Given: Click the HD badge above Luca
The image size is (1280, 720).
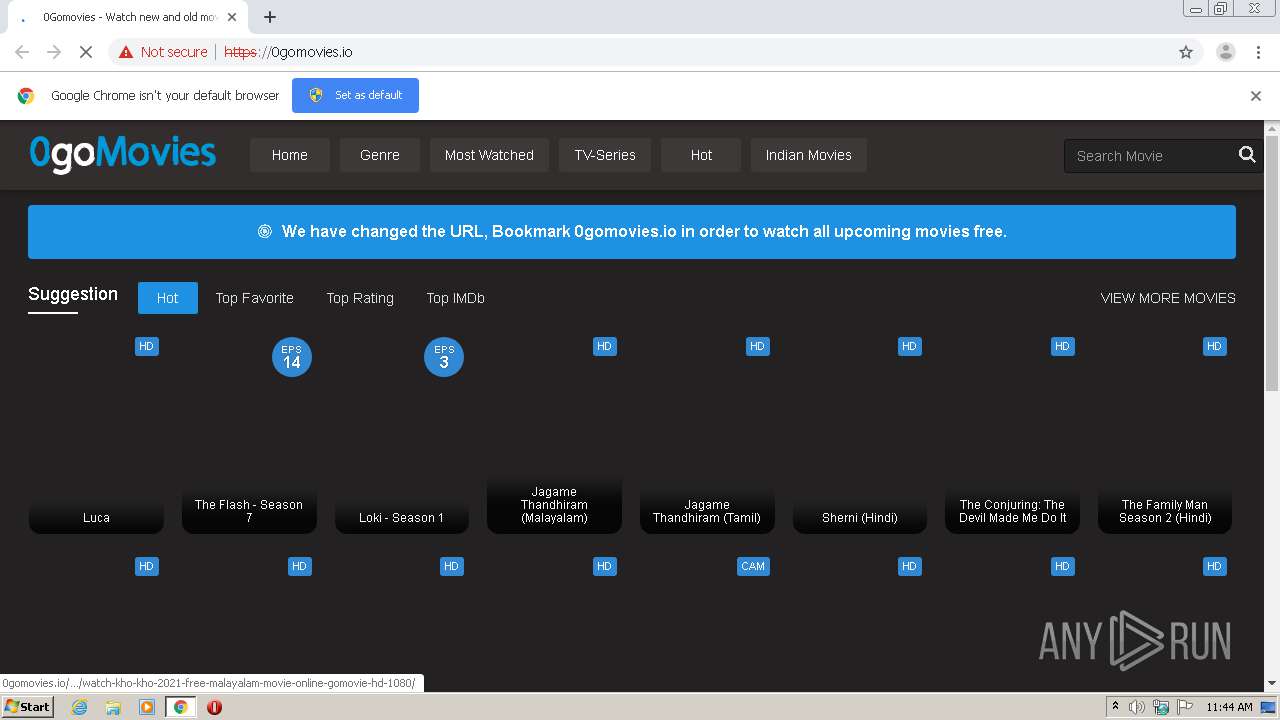Looking at the screenshot, I should 147,346.
